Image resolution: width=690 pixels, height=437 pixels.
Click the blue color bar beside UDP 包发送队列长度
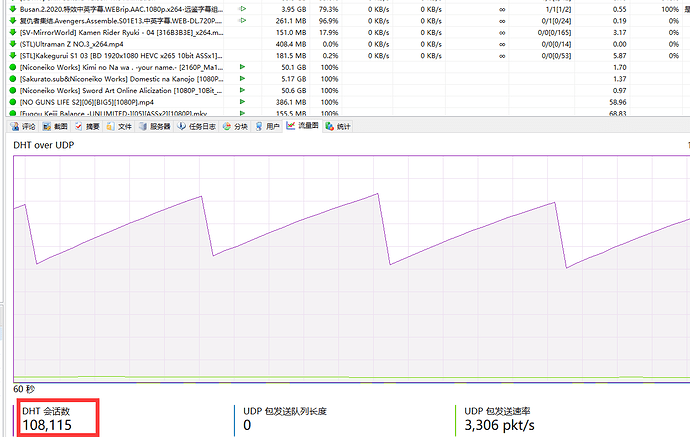click(x=235, y=420)
